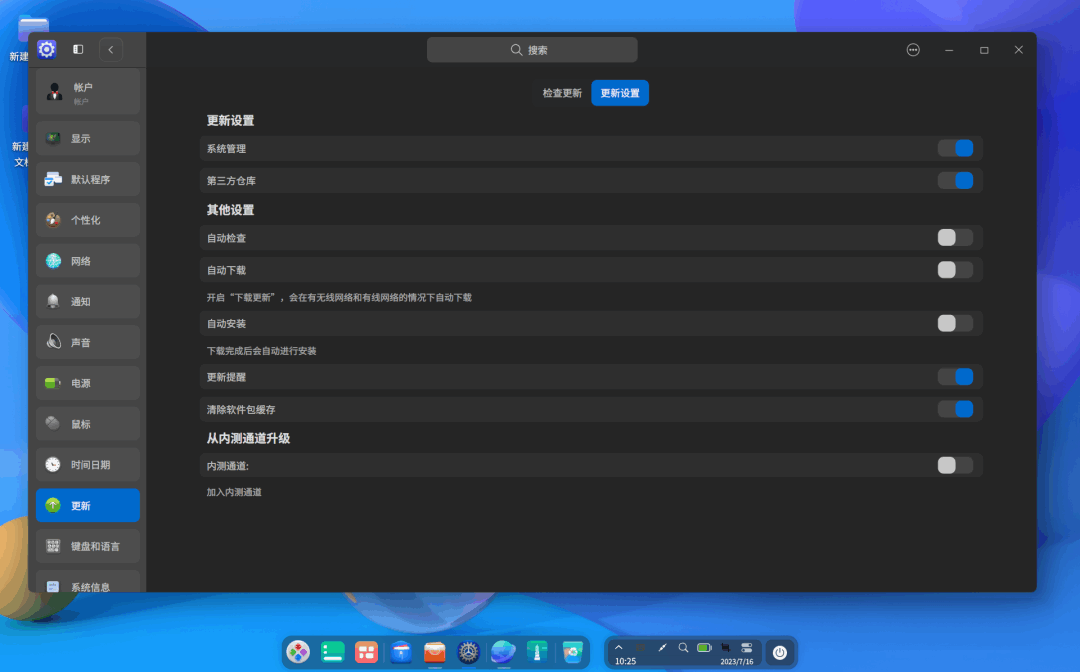Screen dimensions: 1080x672
Task: Open the 显示 display settings
Action: pyautogui.click(x=87, y=138)
